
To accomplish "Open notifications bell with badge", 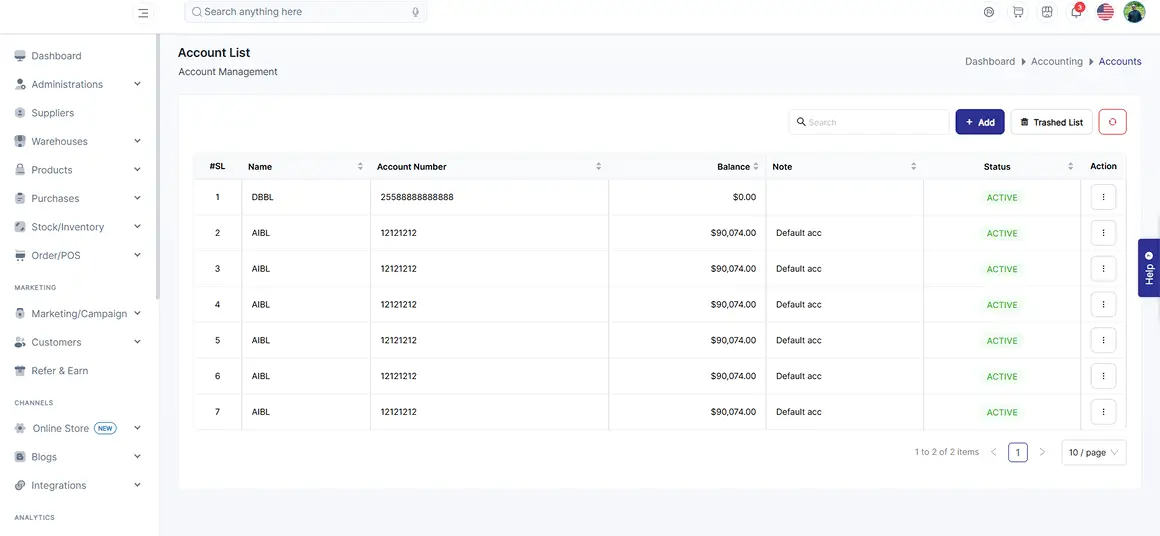I will [x=1076, y=12].
